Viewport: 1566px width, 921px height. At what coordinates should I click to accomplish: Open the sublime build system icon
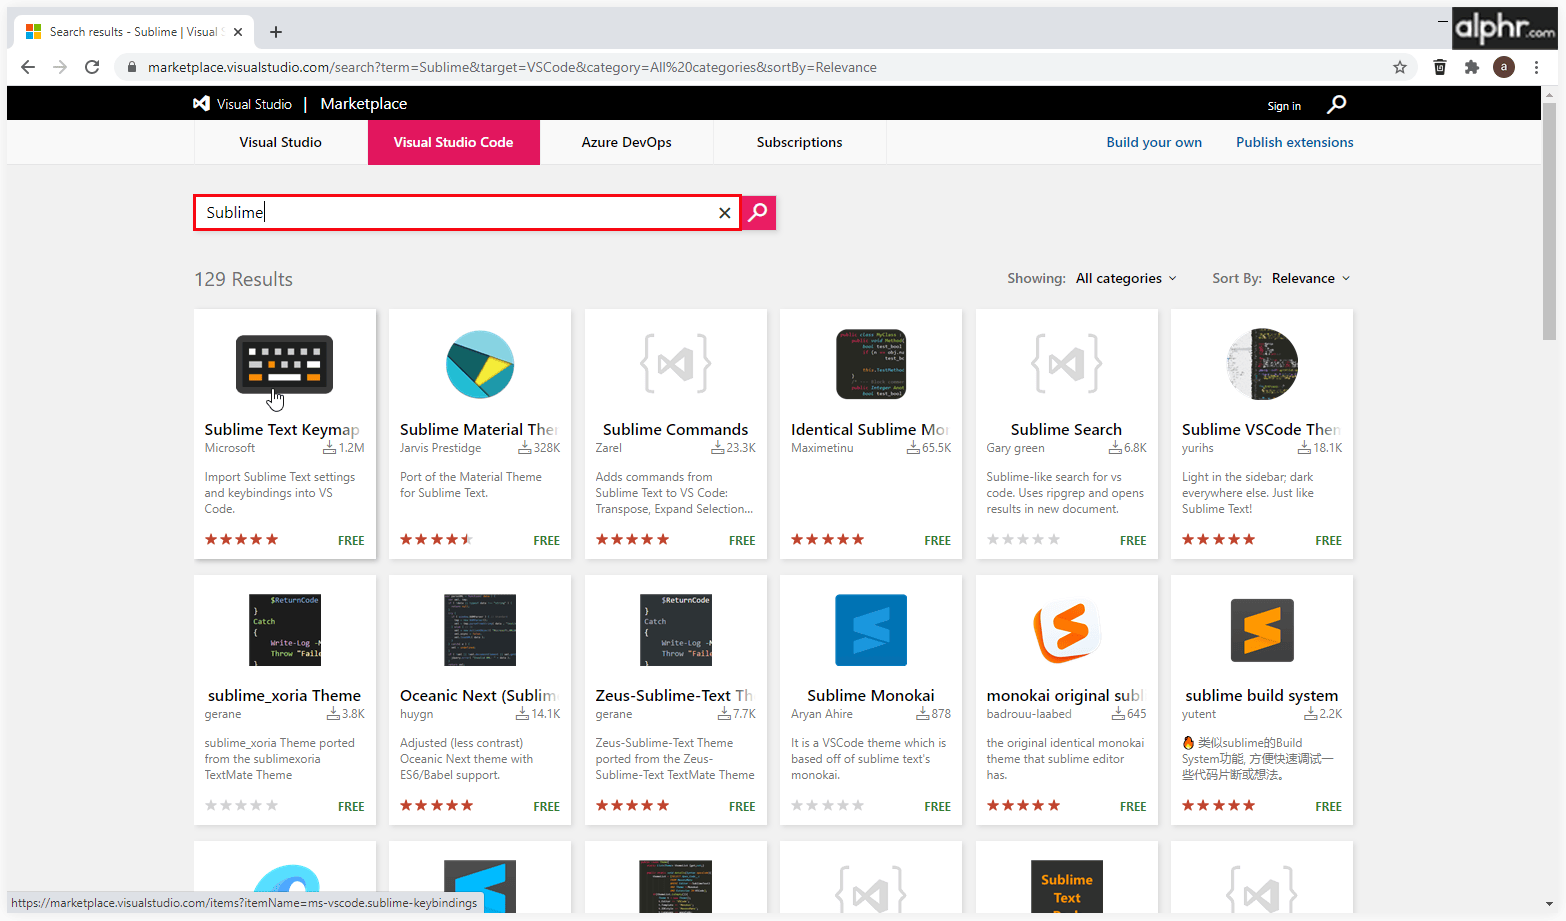[x=1262, y=630]
